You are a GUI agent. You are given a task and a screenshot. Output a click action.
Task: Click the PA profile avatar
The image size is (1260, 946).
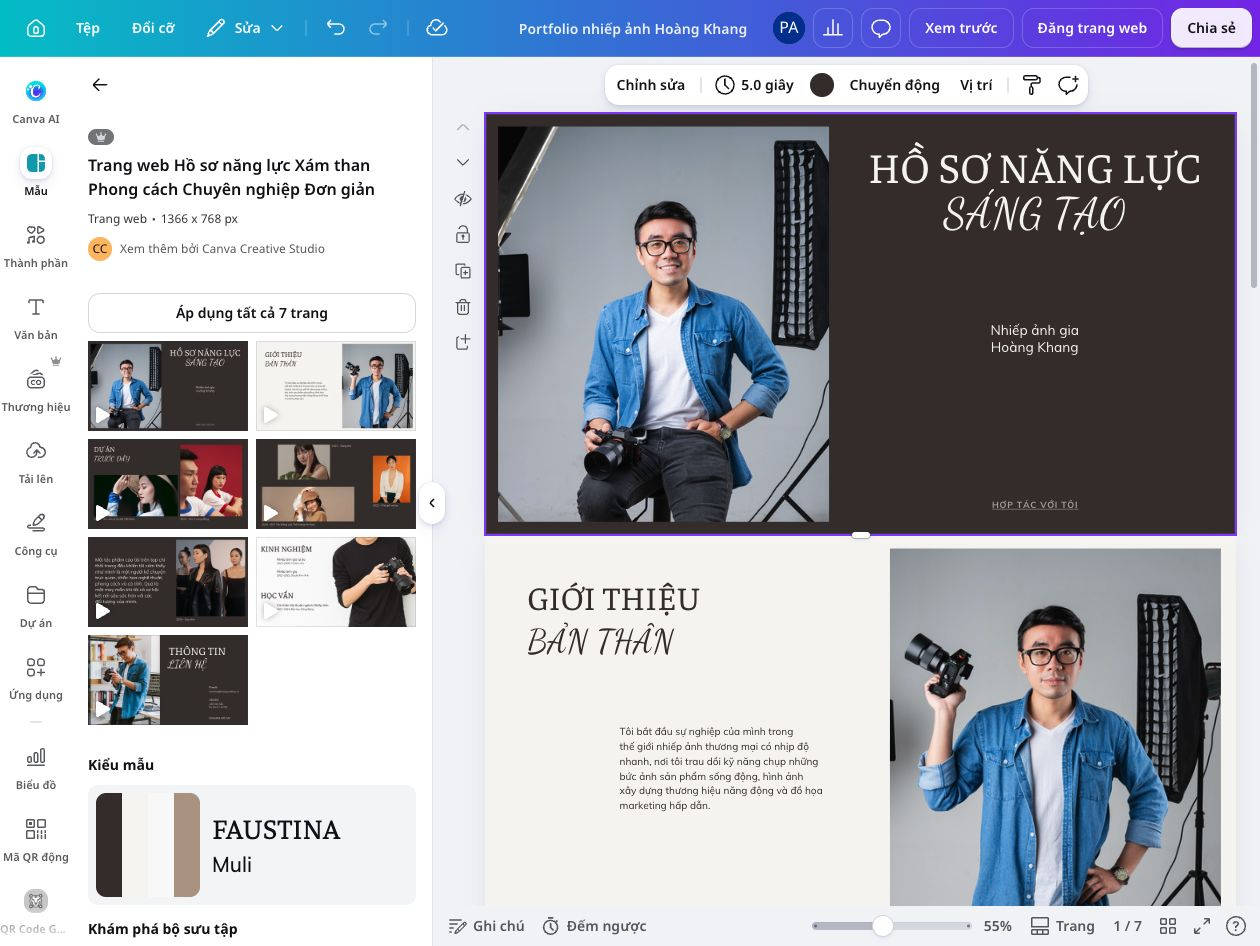pyautogui.click(x=789, y=28)
